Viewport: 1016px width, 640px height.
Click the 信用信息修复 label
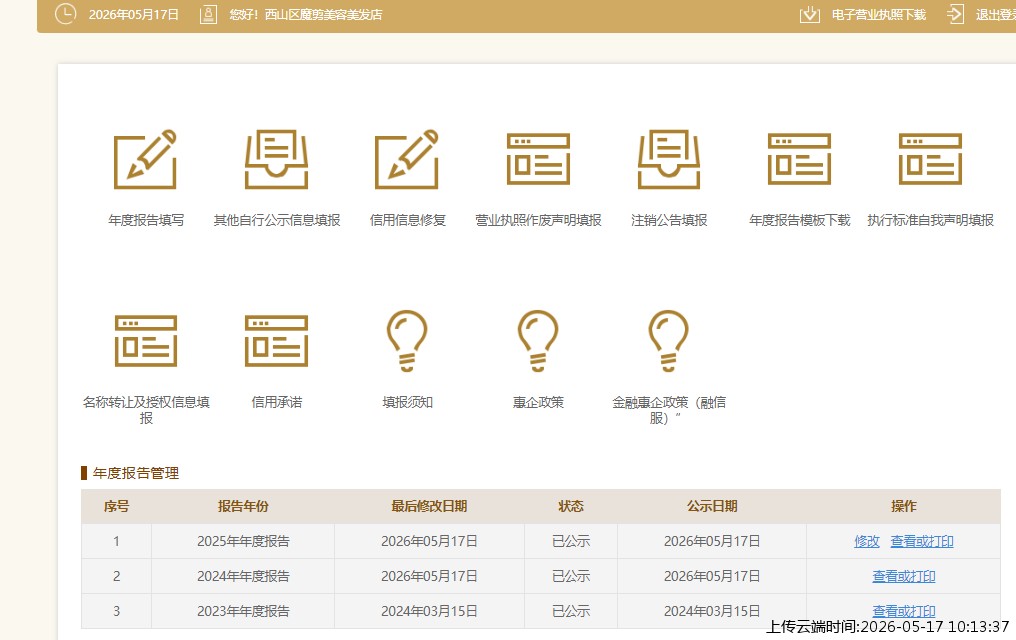408,220
